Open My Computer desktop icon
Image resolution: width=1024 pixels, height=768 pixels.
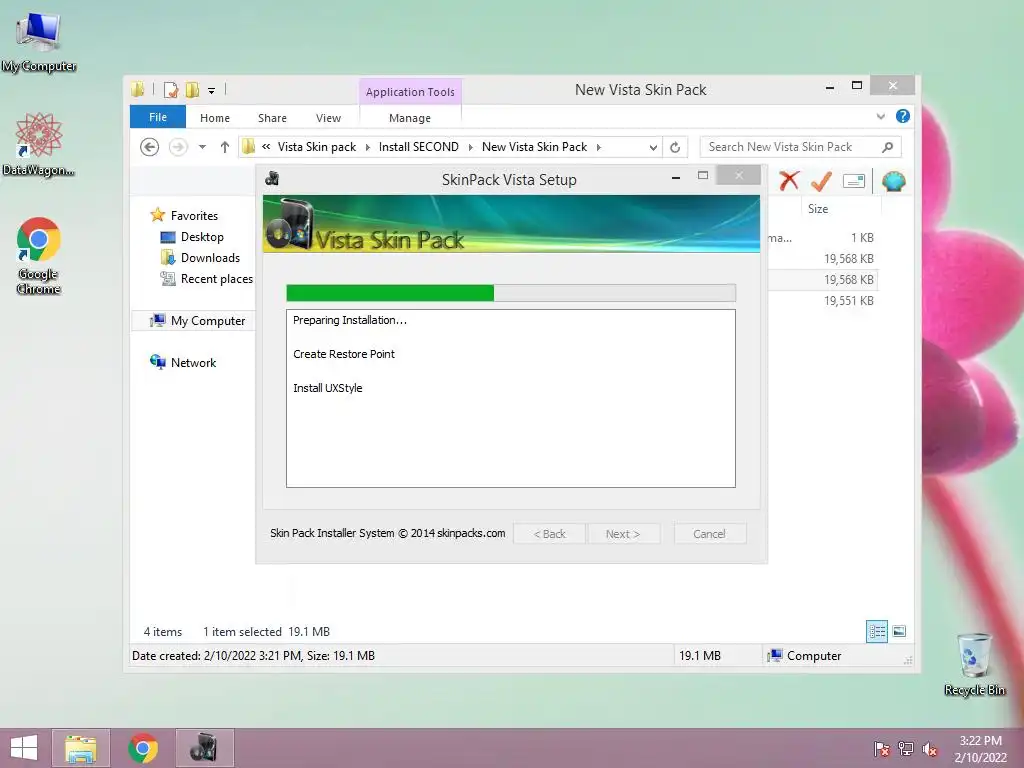pyautogui.click(x=39, y=42)
